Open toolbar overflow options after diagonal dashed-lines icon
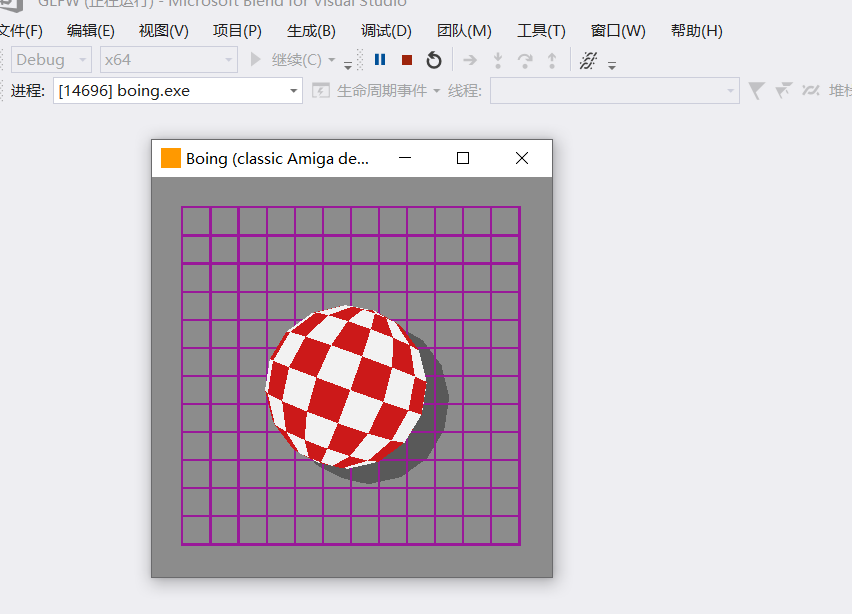The height and width of the screenshot is (614, 852). (x=612, y=66)
